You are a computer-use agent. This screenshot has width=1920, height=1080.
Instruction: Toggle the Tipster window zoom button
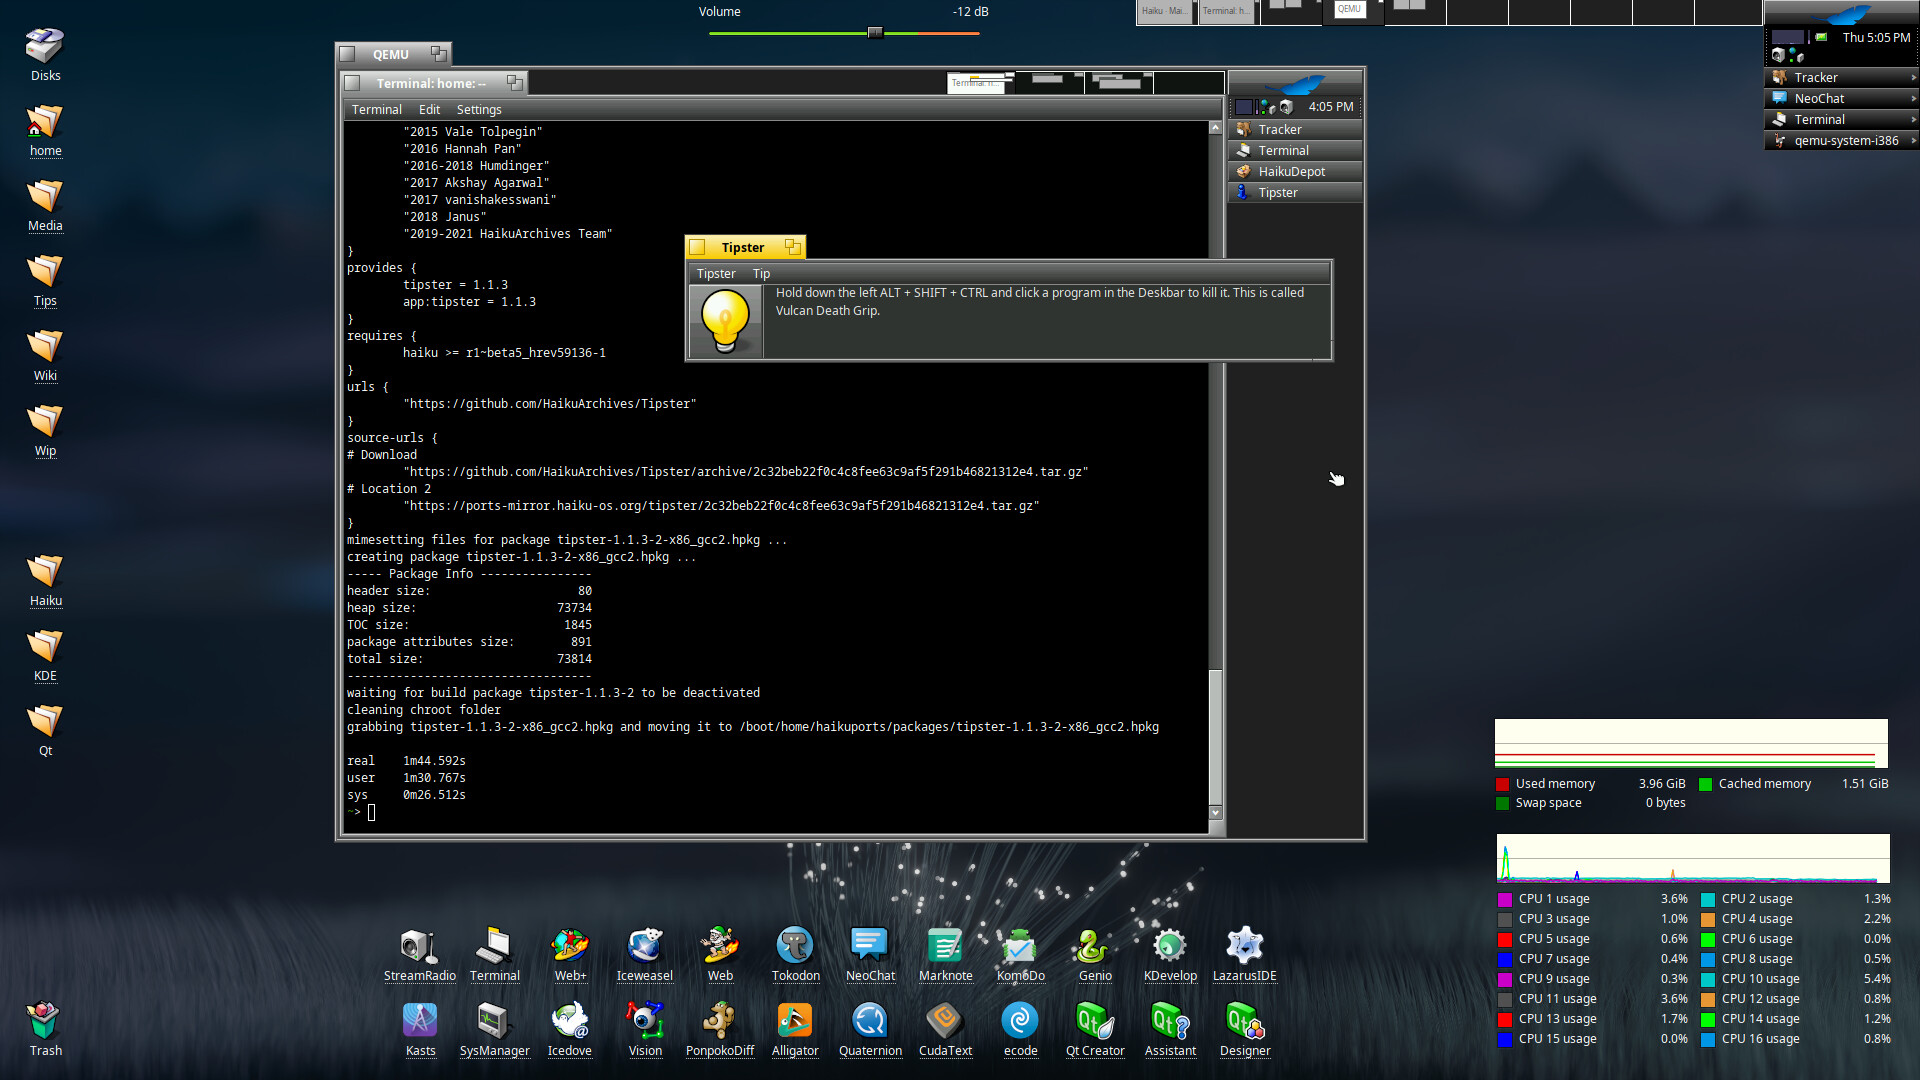792,247
